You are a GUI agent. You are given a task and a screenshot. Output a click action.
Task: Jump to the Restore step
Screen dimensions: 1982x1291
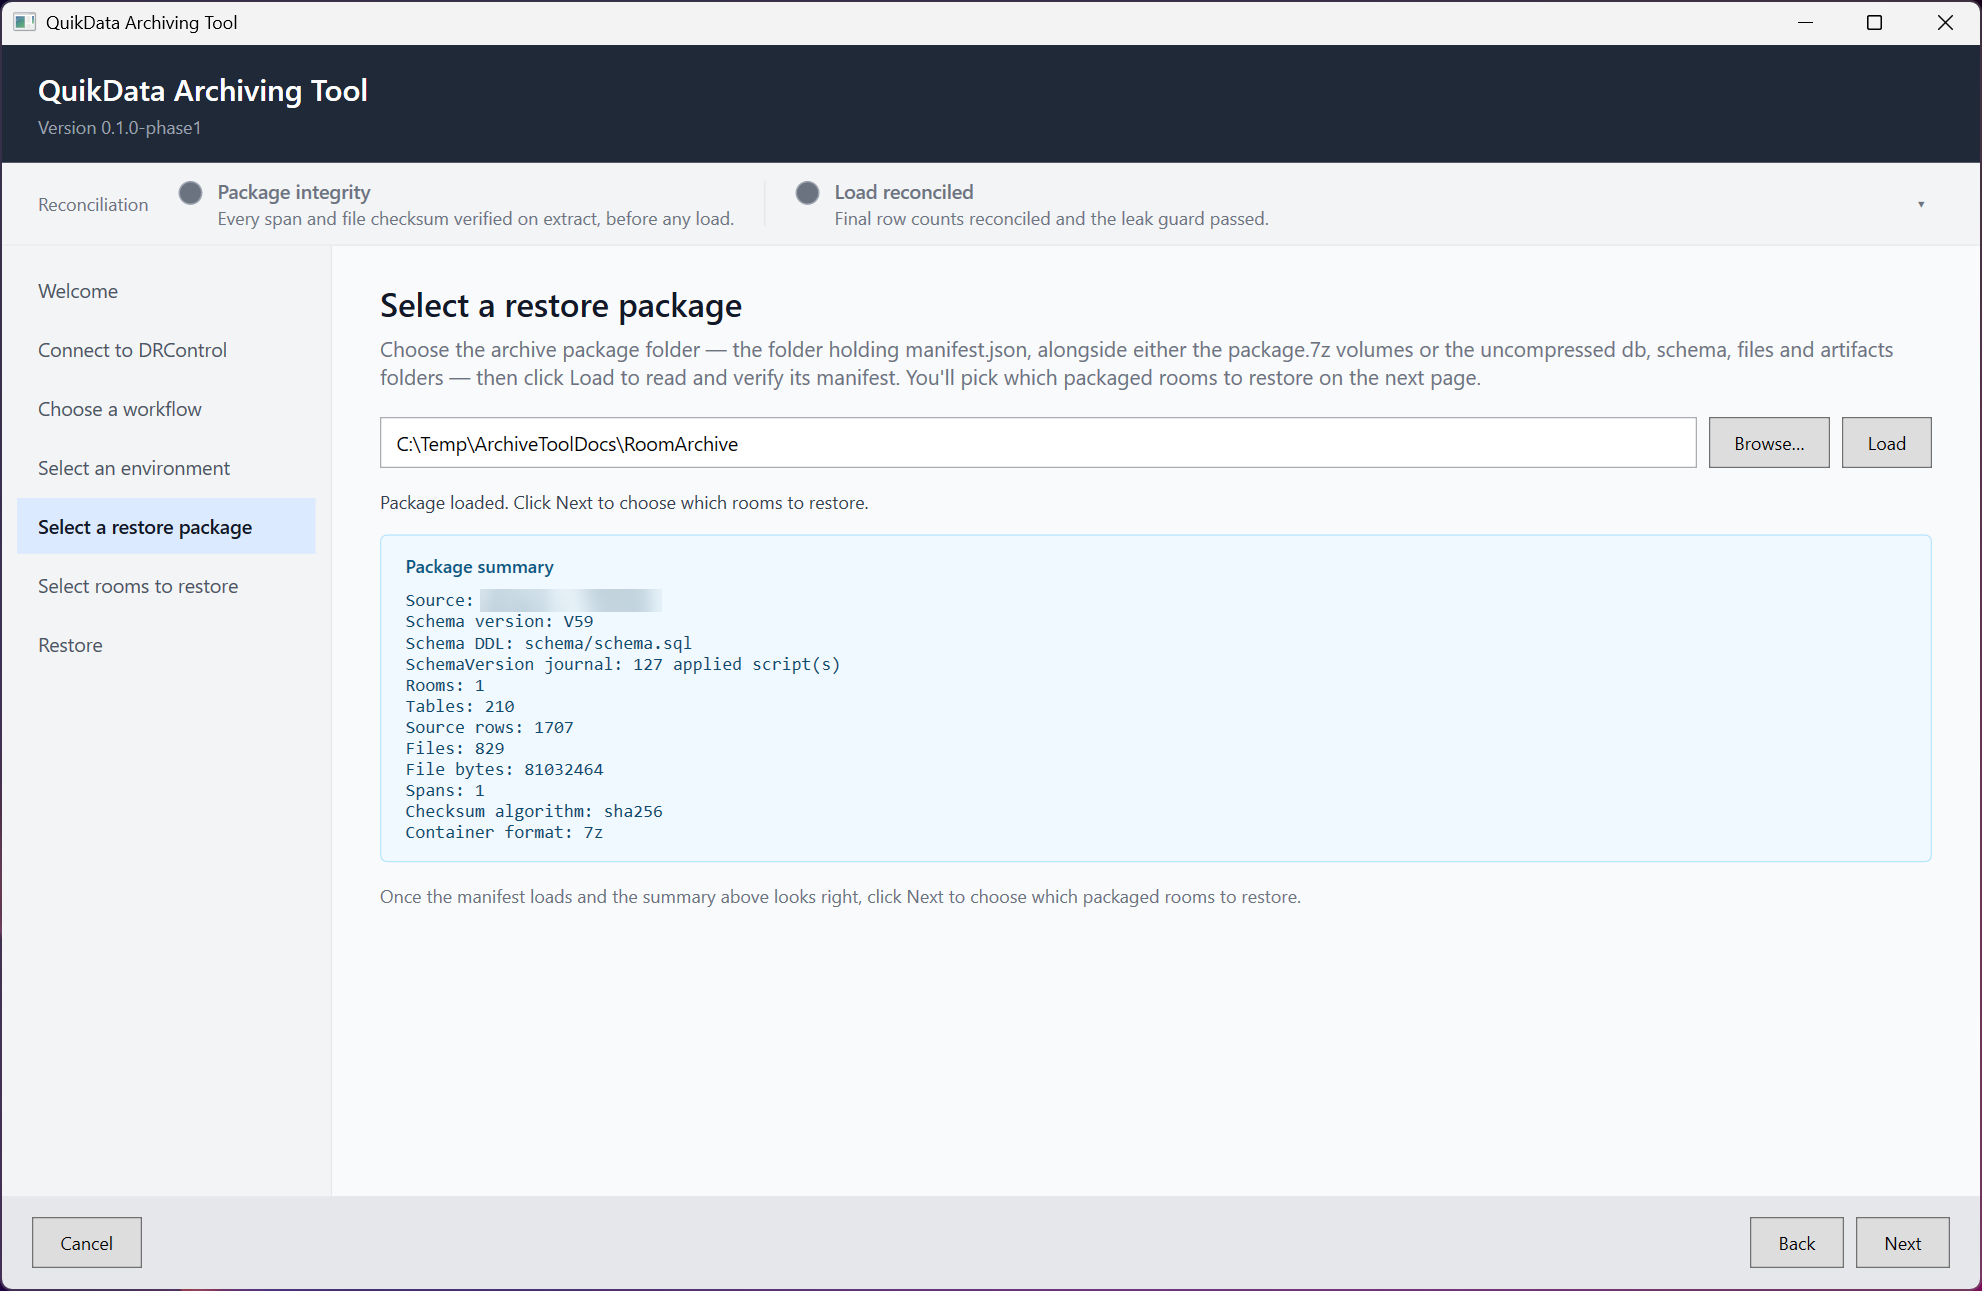[x=166, y=645]
